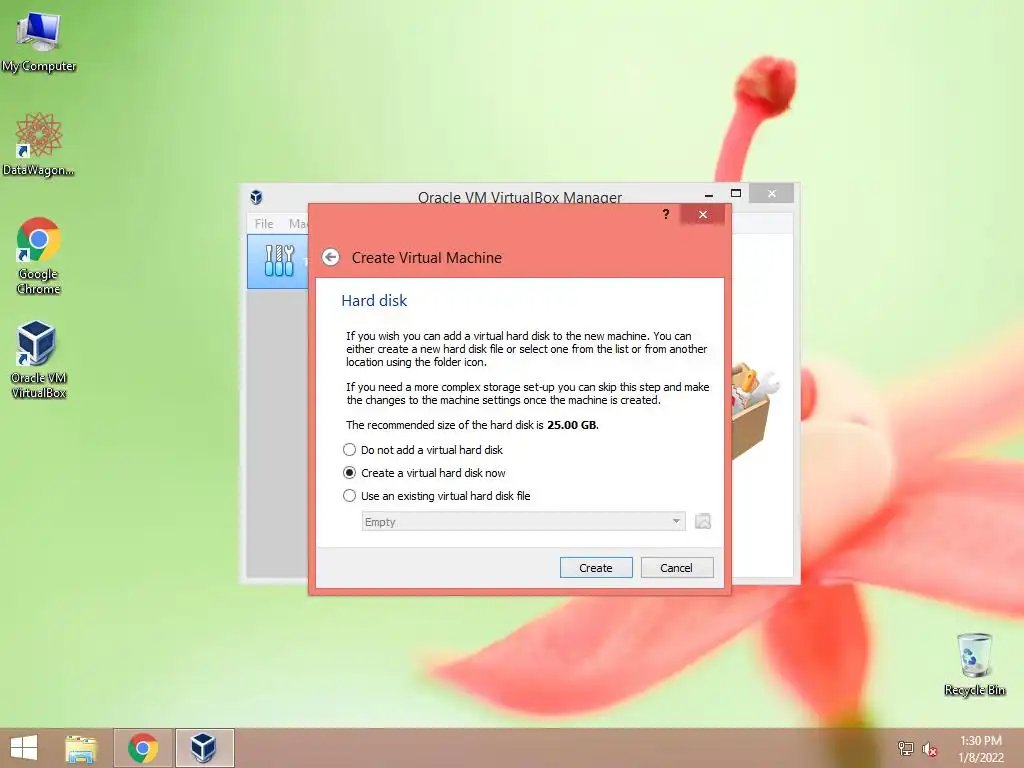
Task: Click the folder browse icon beside Empty dropdown
Action: pos(703,521)
